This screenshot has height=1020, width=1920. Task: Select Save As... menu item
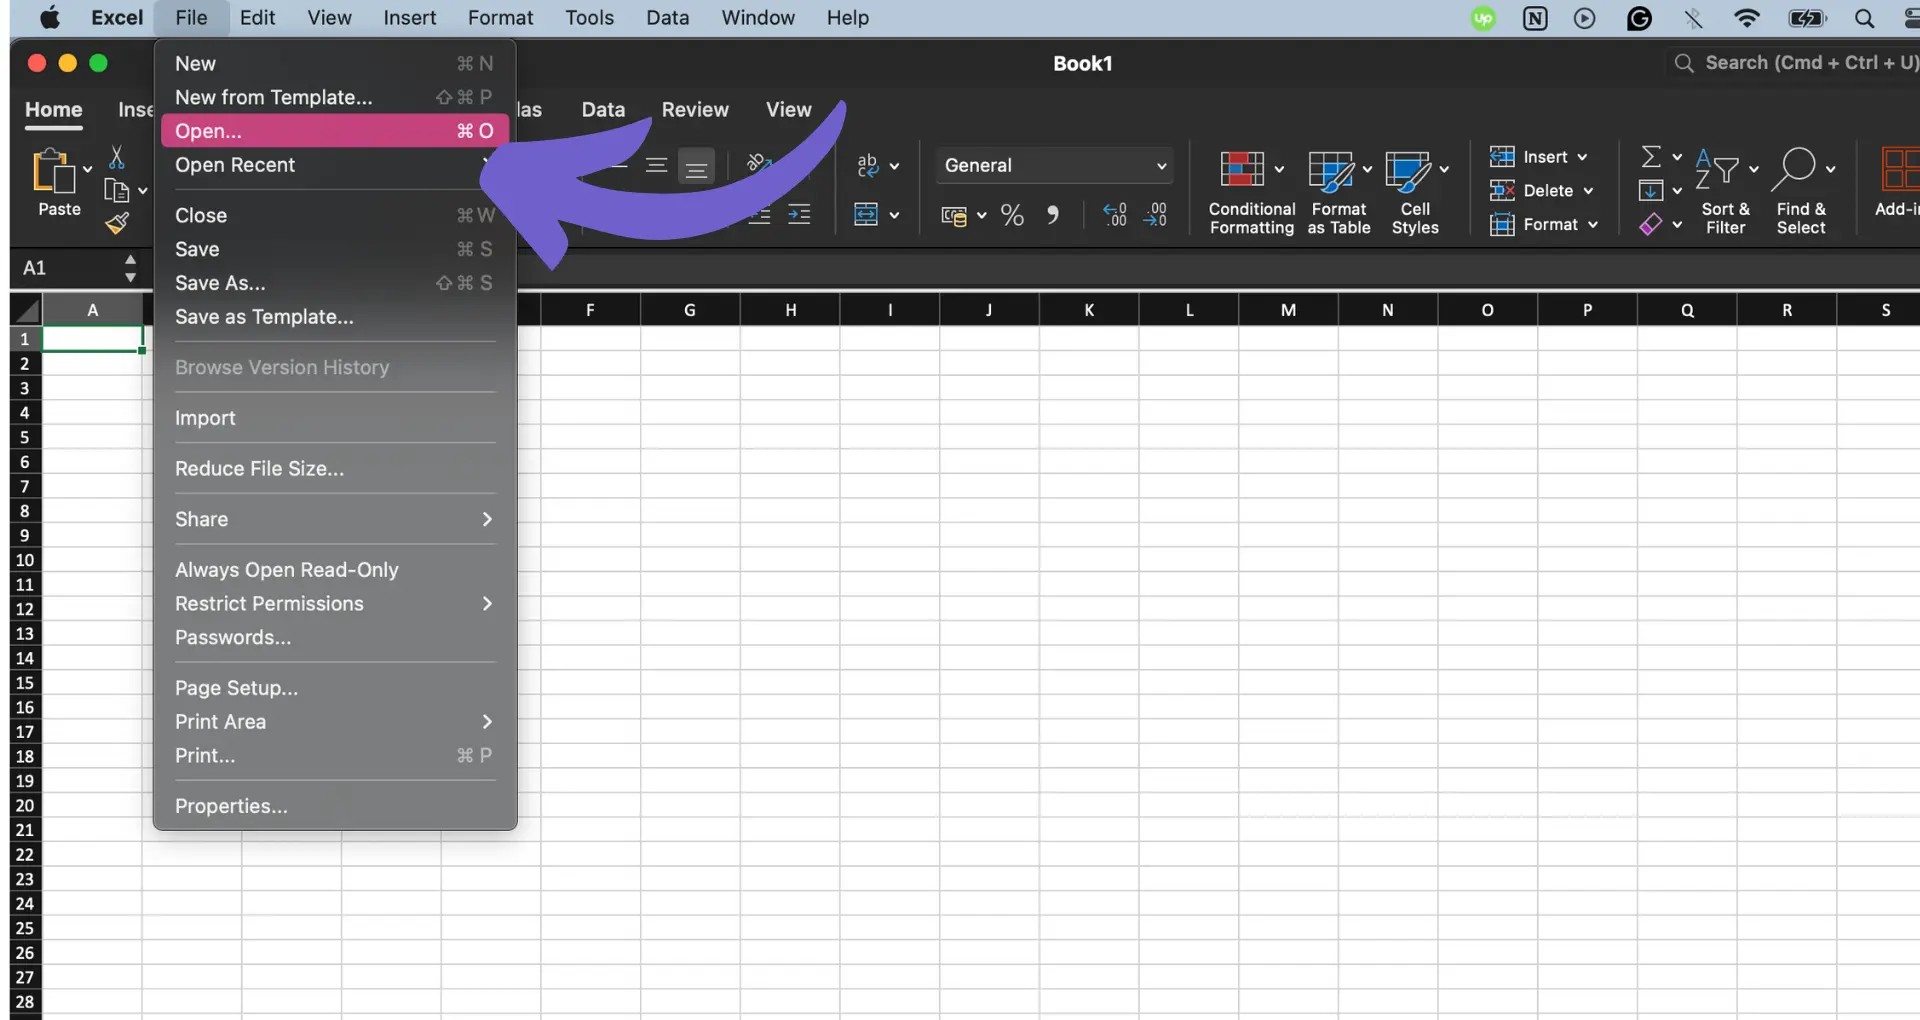click(x=335, y=283)
